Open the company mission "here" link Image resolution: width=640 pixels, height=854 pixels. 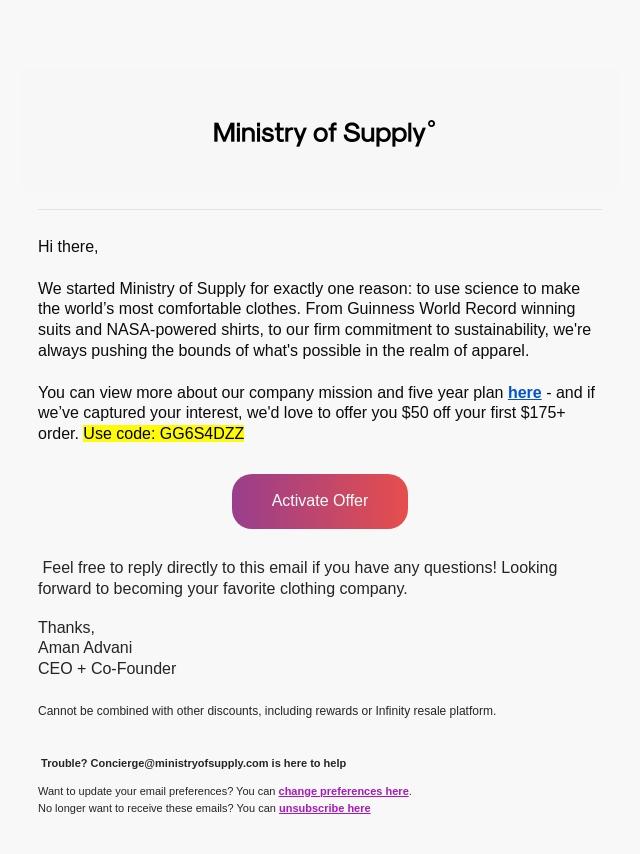524,393
